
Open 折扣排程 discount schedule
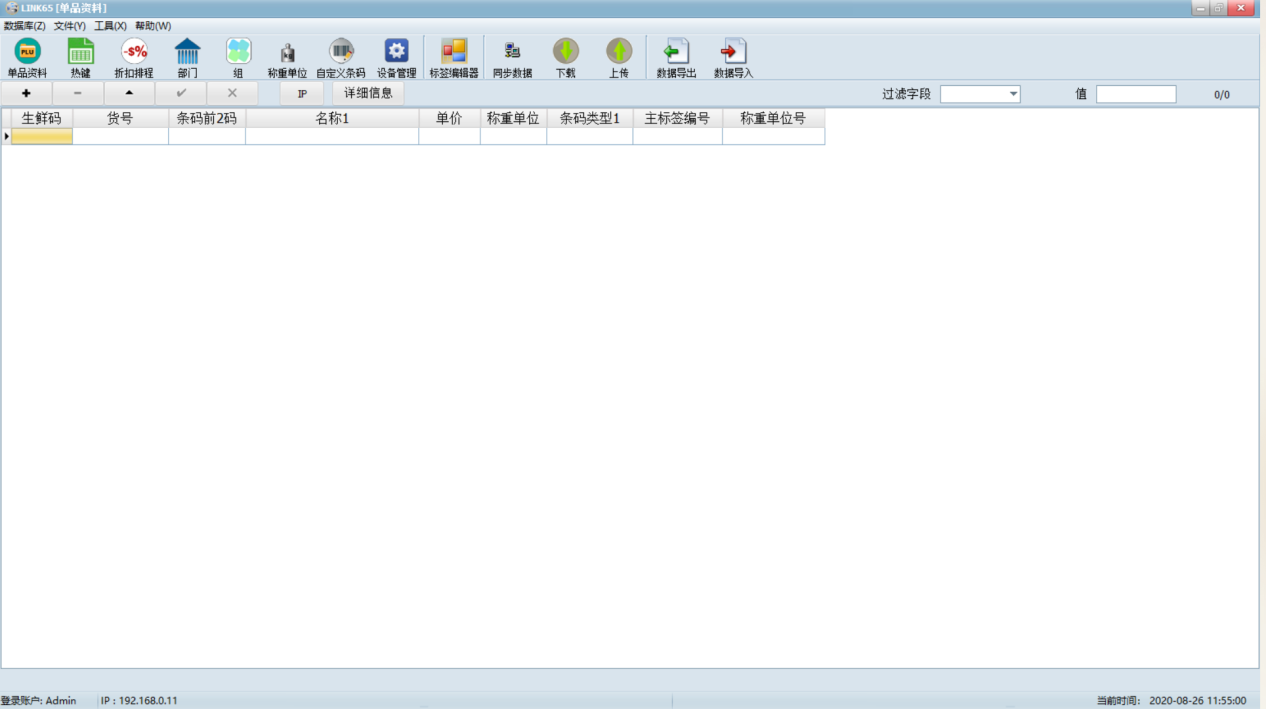pos(134,52)
